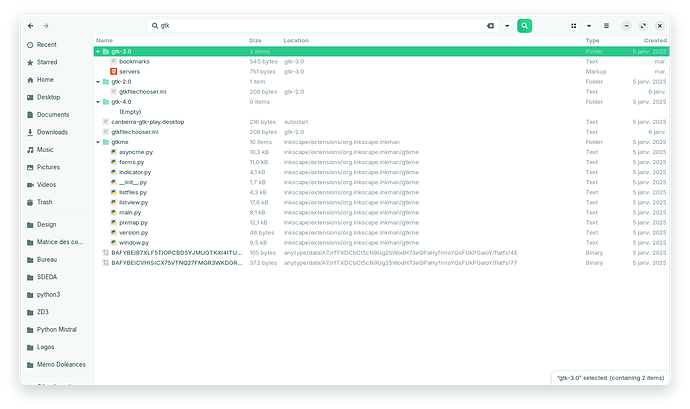Select the listview.py file row
Viewport: 690px width, 409px height.
coord(381,203)
